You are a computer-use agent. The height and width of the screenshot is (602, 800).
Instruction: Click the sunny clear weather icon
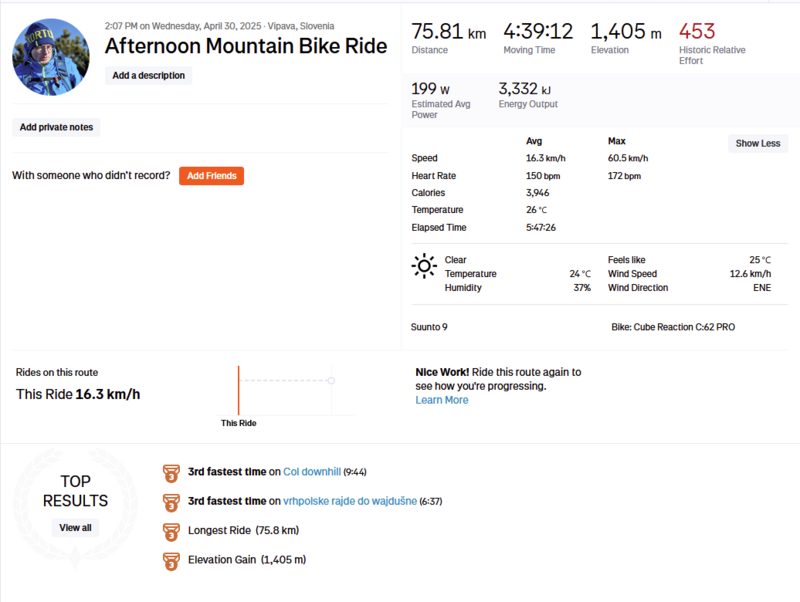(x=424, y=265)
